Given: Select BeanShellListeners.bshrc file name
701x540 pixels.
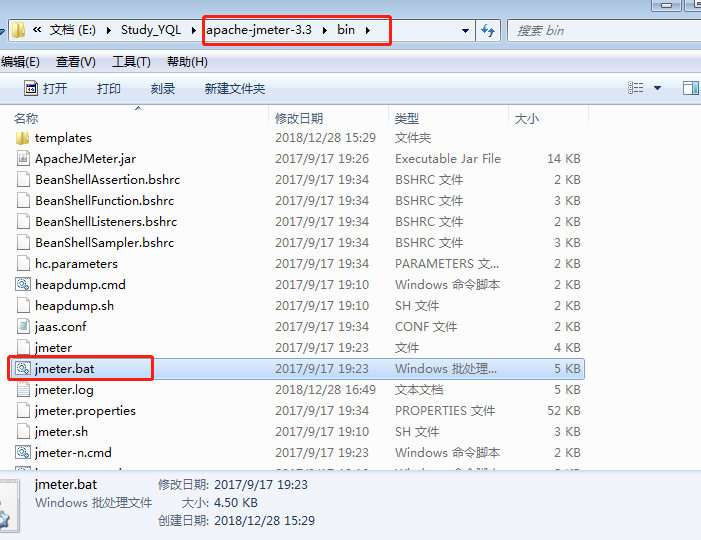Looking at the screenshot, I should click(x=106, y=222).
